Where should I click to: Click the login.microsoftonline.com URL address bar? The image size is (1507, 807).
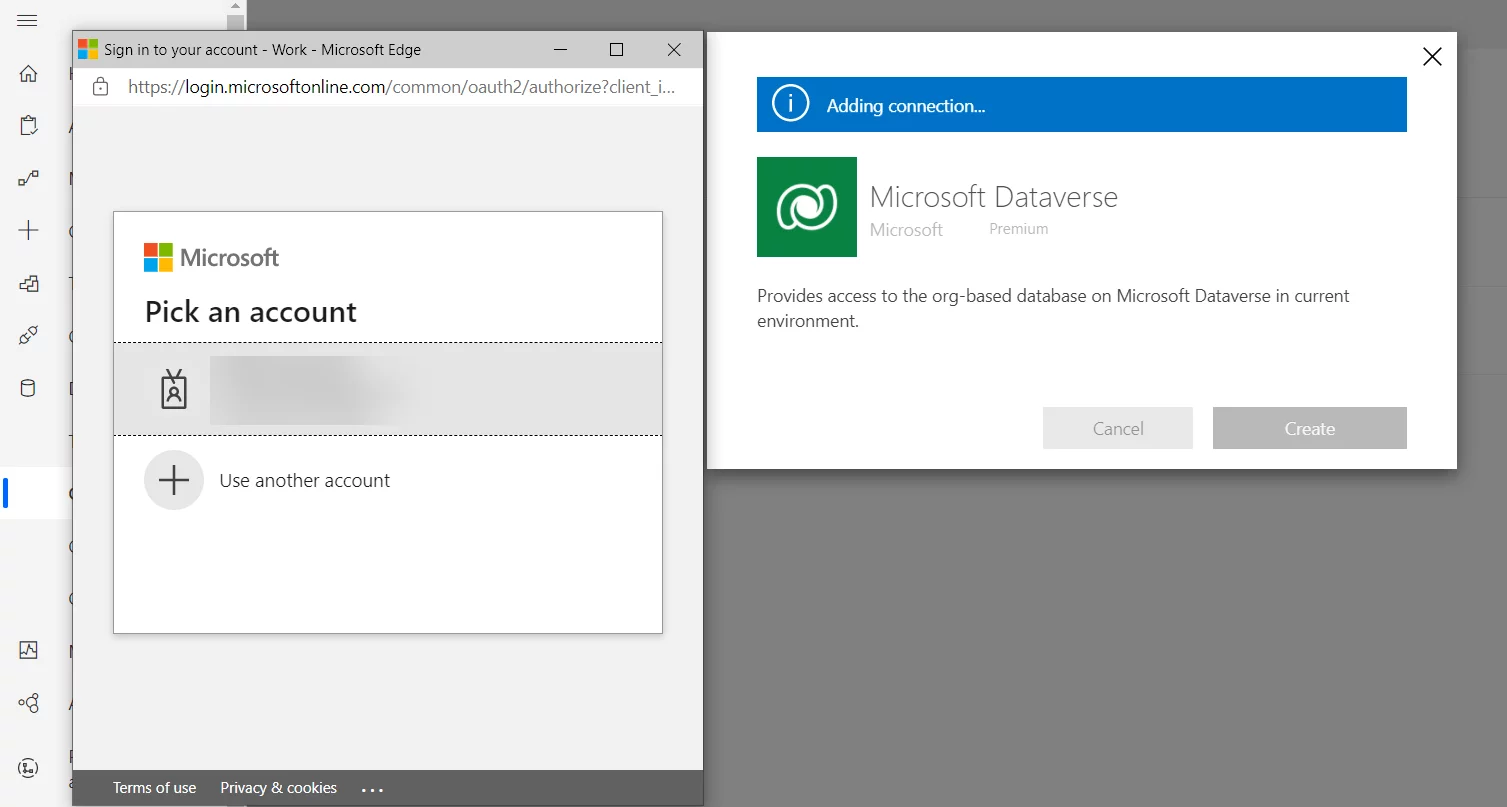pos(401,87)
